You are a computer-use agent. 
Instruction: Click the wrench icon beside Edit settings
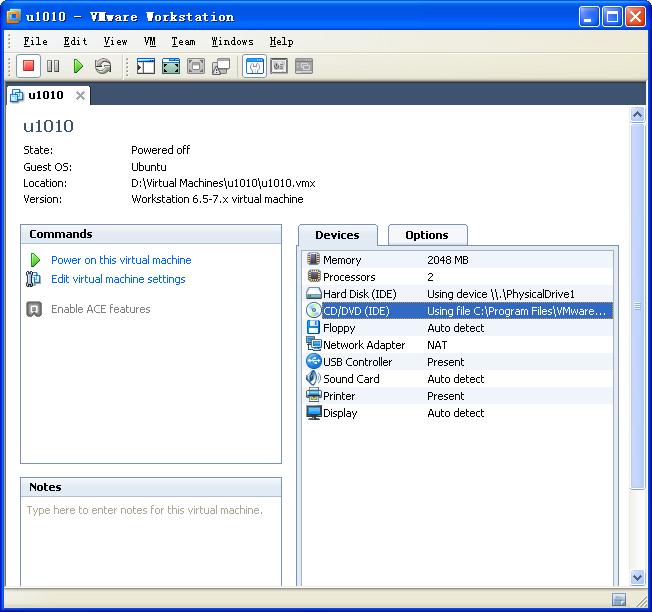pyautogui.click(x=33, y=279)
